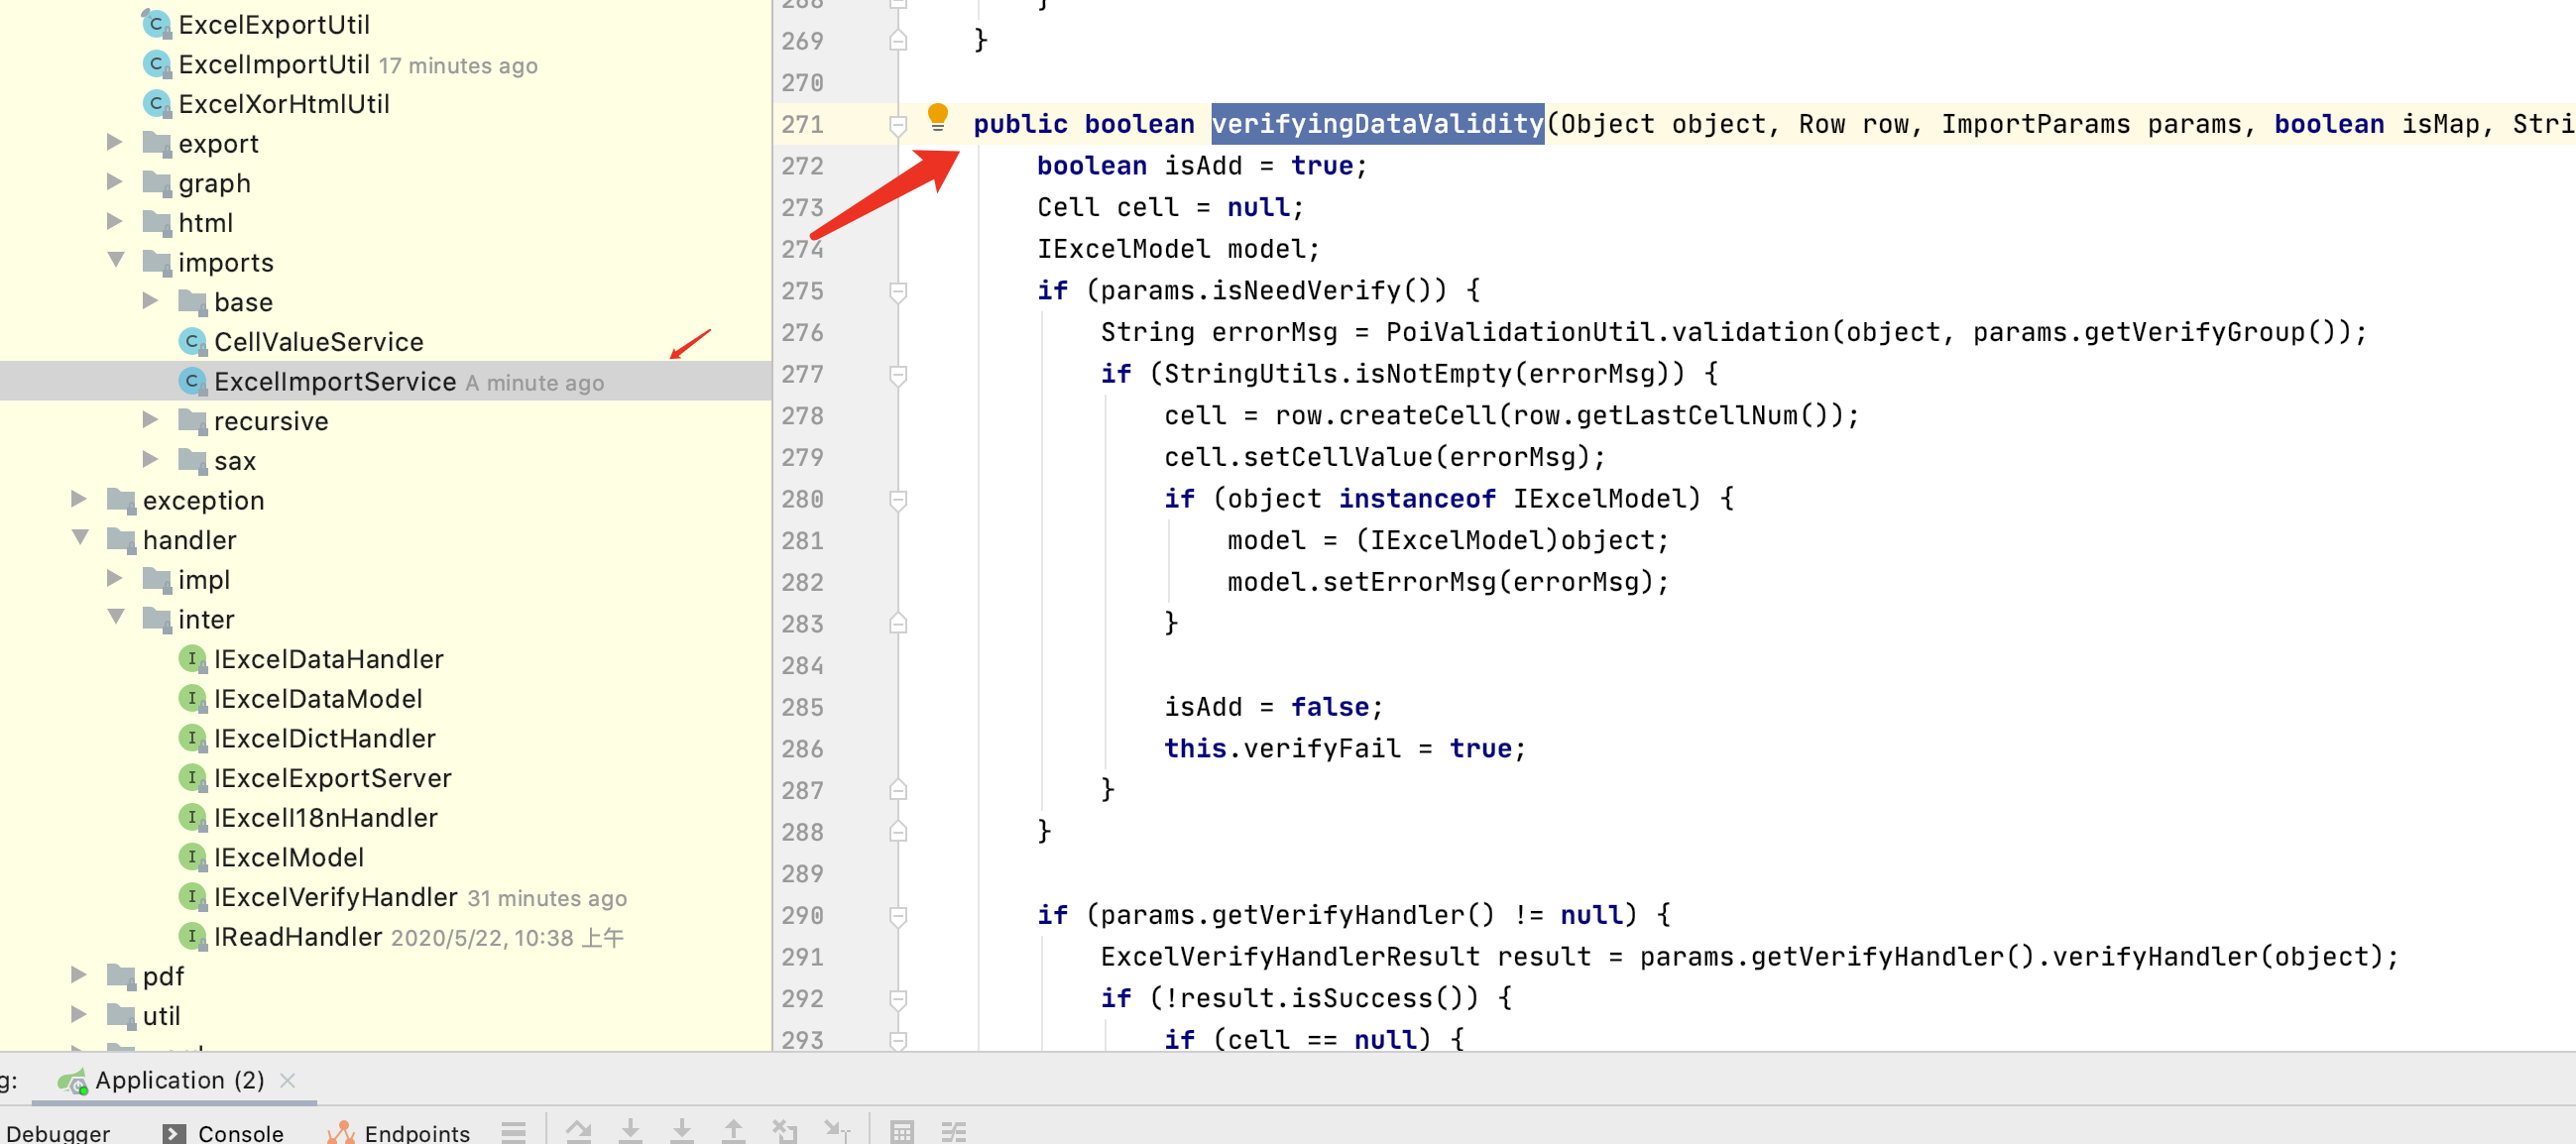Expand the recursive folder
This screenshot has width=2576, height=1144.
click(151, 420)
